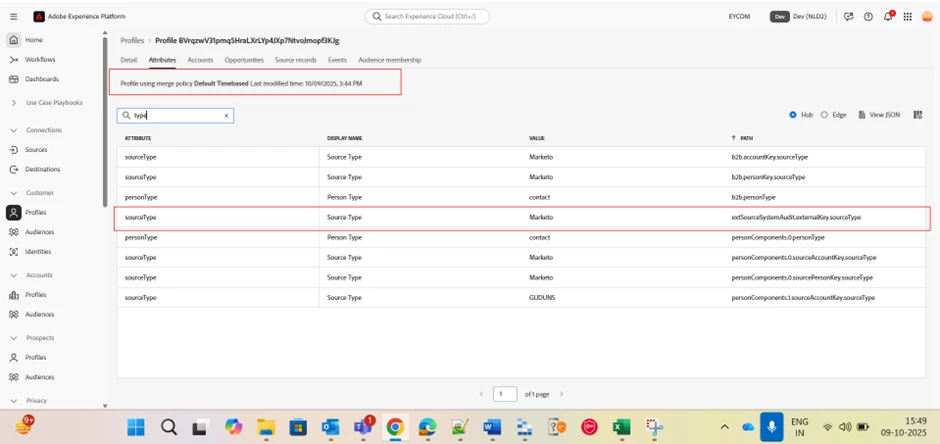The width and height of the screenshot is (940, 444).
Task: Collapse the Privacy section
Action: [x=14, y=400]
